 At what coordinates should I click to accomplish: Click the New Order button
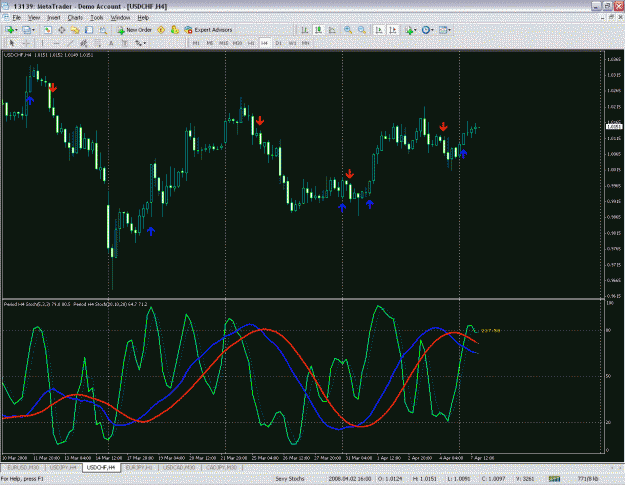click(x=134, y=30)
